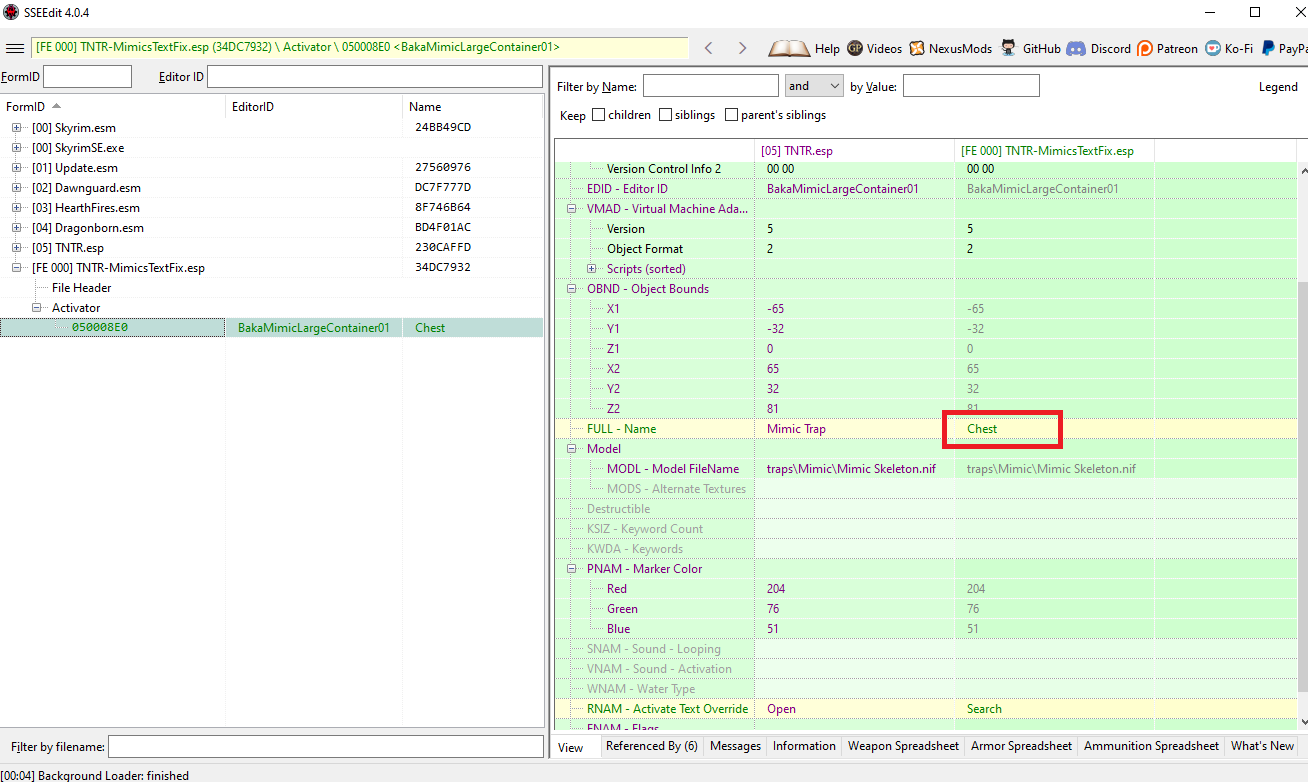The image size is (1308, 782).
Task: Click the Ko-Fi icon
Action: (x=1212, y=48)
